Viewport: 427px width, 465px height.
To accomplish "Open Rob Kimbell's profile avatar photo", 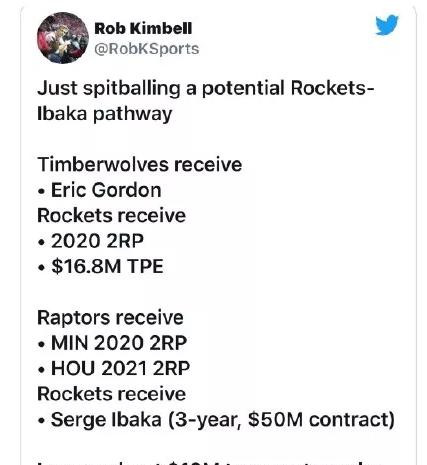I will coord(63,38).
